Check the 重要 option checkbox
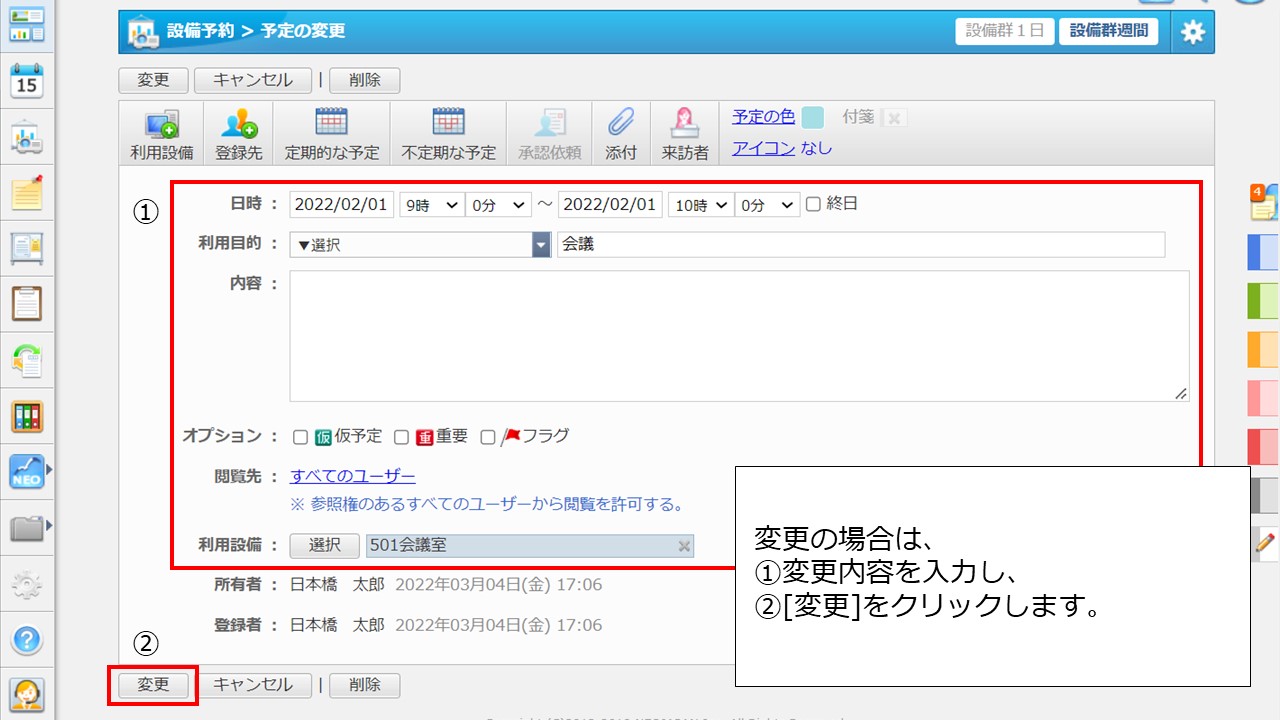The image size is (1280, 720). coord(401,437)
